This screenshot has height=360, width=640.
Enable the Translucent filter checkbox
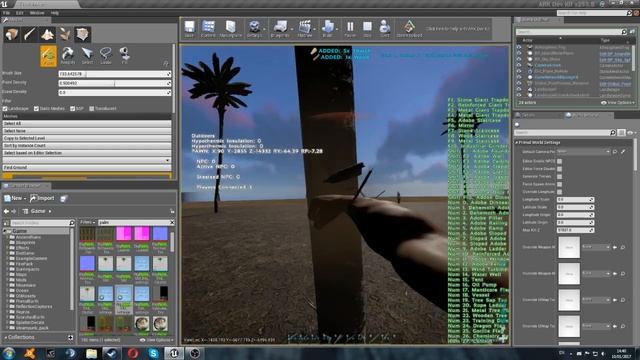(91, 109)
